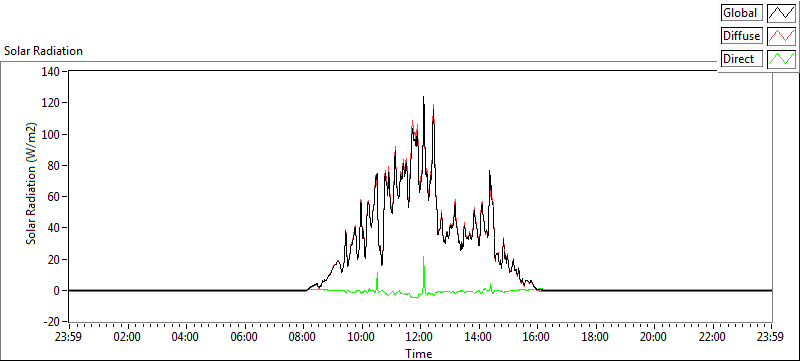Open the Diffuse red line style icon
The width and height of the screenshot is (800, 361).
pos(781,36)
